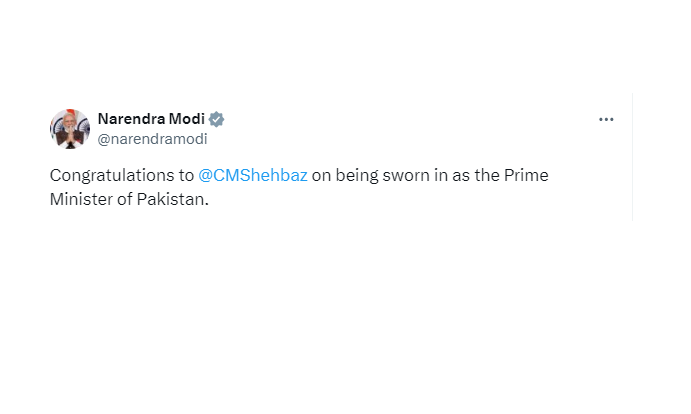The image size is (691, 414).
Task: Click the word "Pakistan" in the tweet
Action: pos(177,199)
